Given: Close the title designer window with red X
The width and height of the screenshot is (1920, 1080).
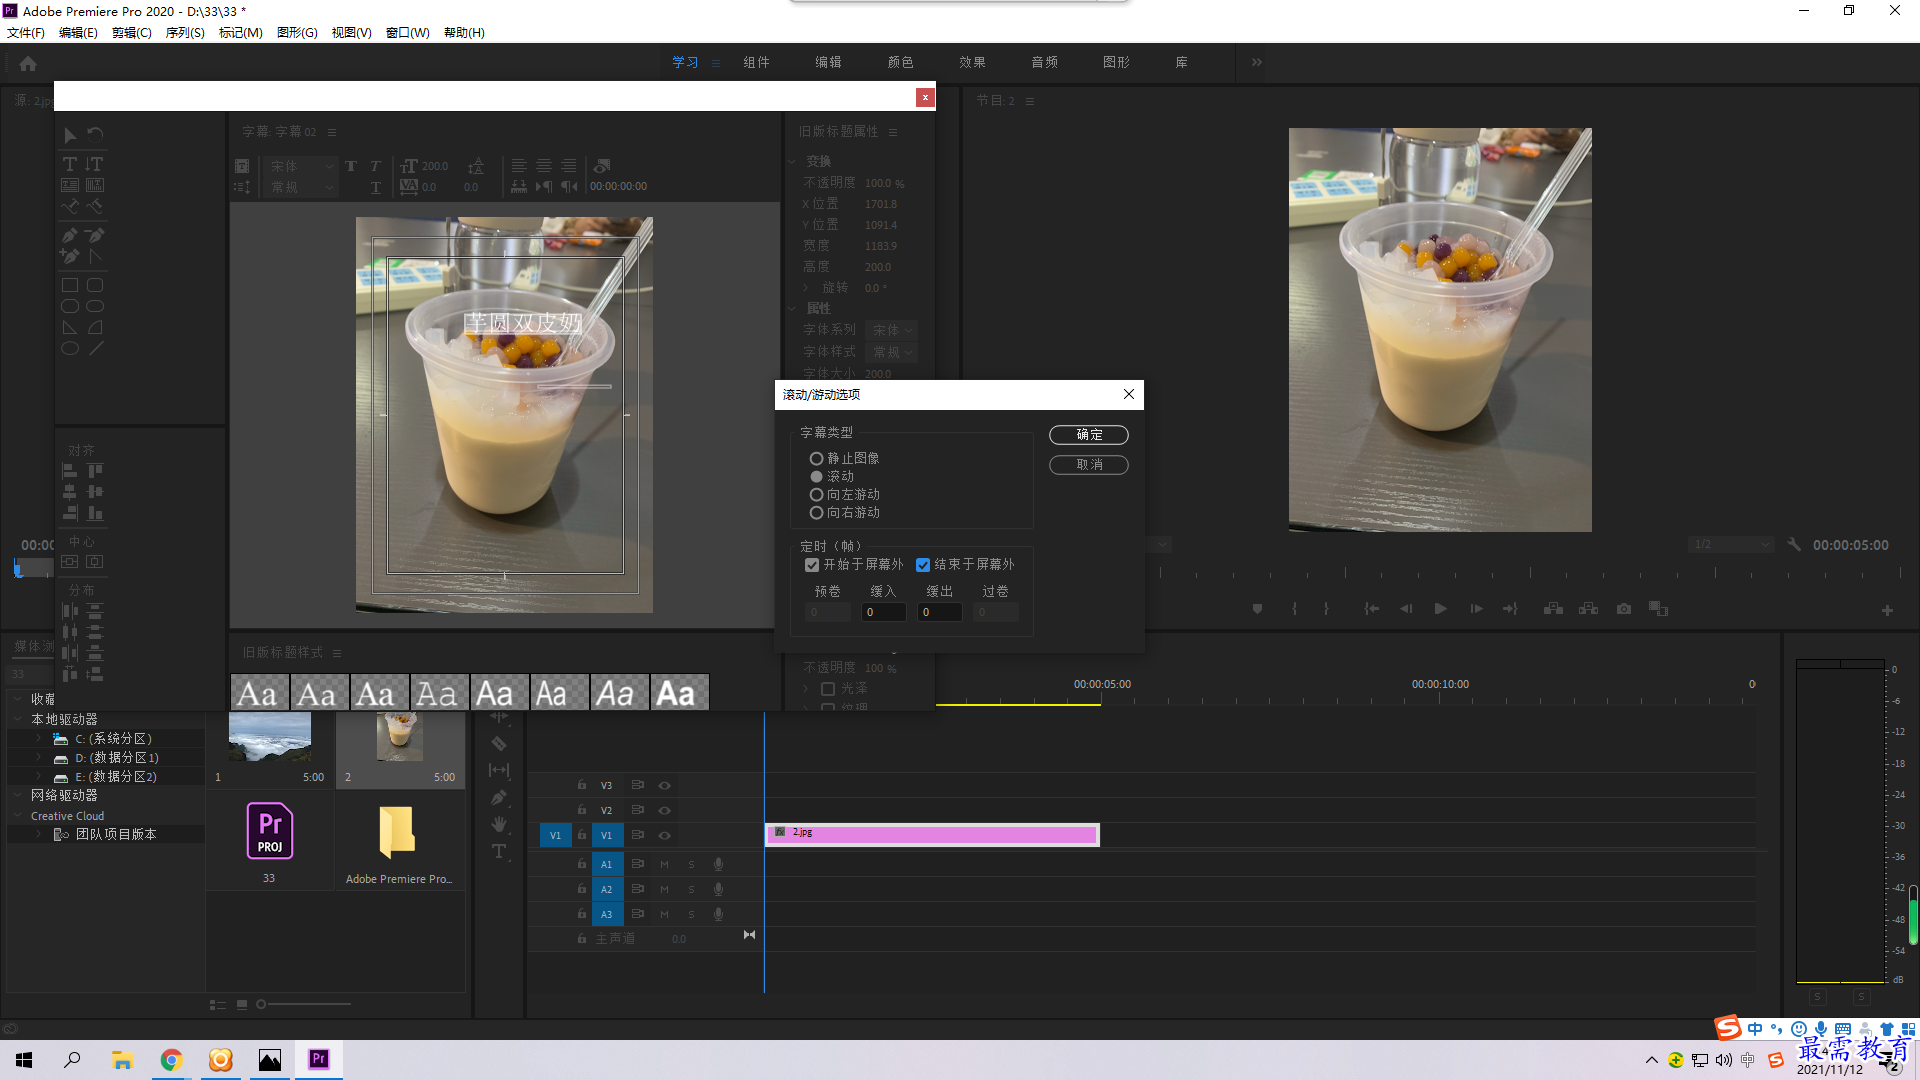Looking at the screenshot, I should (925, 97).
